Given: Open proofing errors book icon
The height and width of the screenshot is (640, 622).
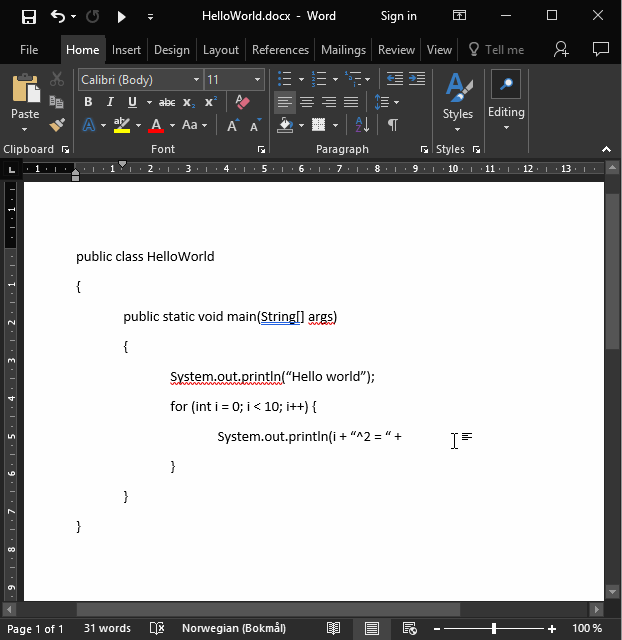Looking at the screenshot, I should click(157, 628).
